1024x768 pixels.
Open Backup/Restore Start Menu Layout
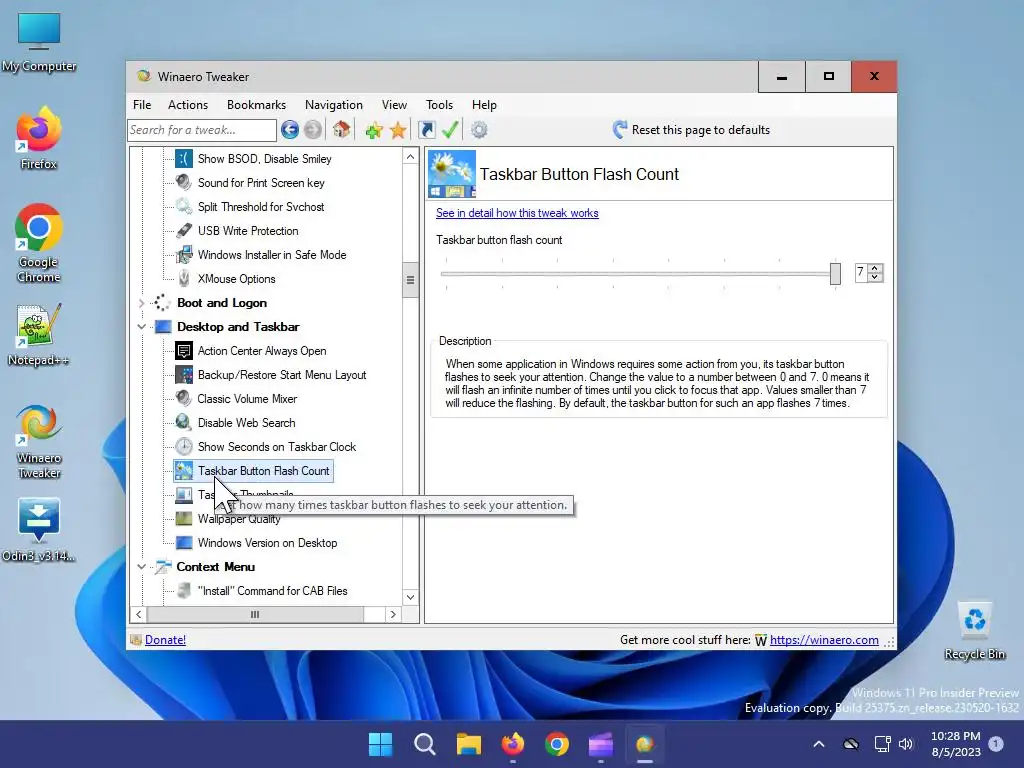click(282, 375)
